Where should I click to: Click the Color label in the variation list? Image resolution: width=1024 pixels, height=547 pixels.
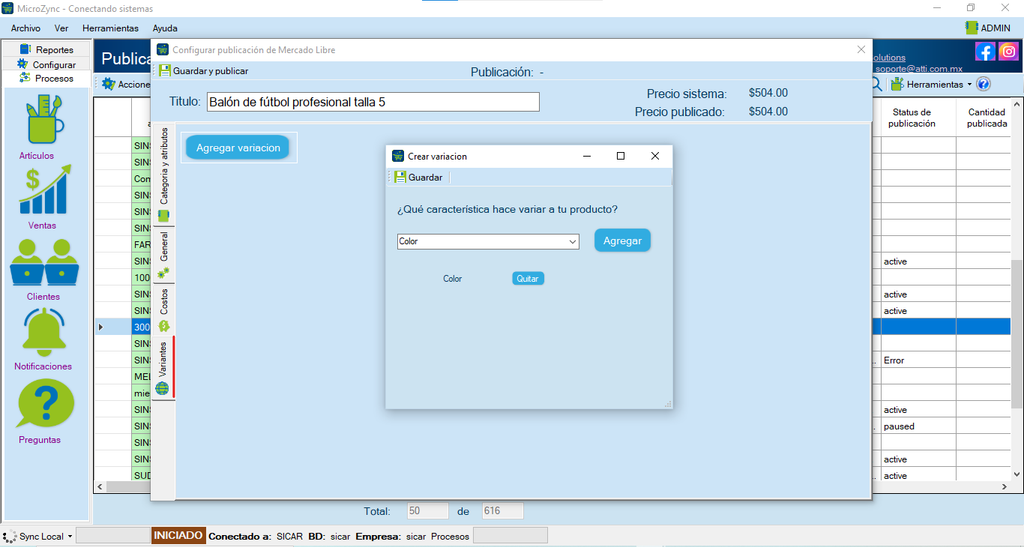453,279
